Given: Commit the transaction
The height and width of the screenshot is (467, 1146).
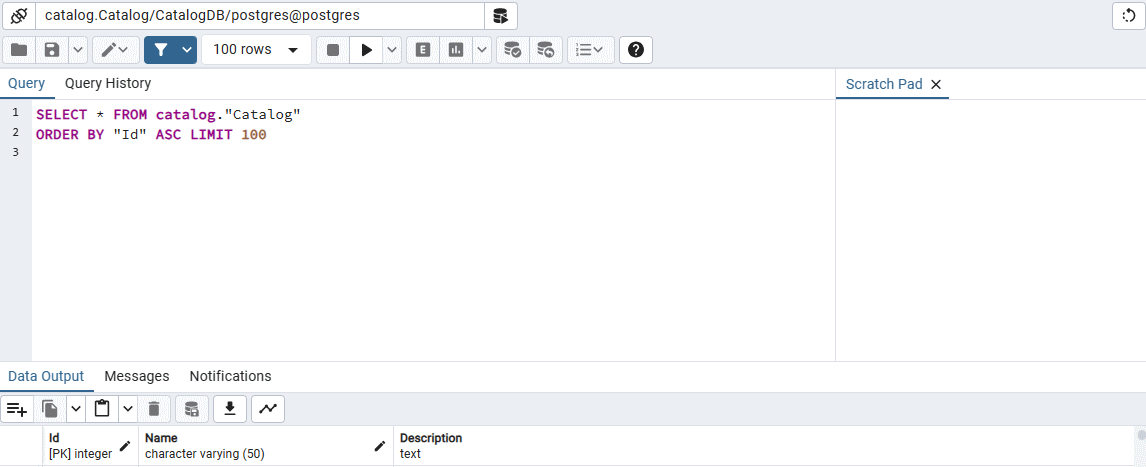Looking at the screenshot, I should point(513,50).
